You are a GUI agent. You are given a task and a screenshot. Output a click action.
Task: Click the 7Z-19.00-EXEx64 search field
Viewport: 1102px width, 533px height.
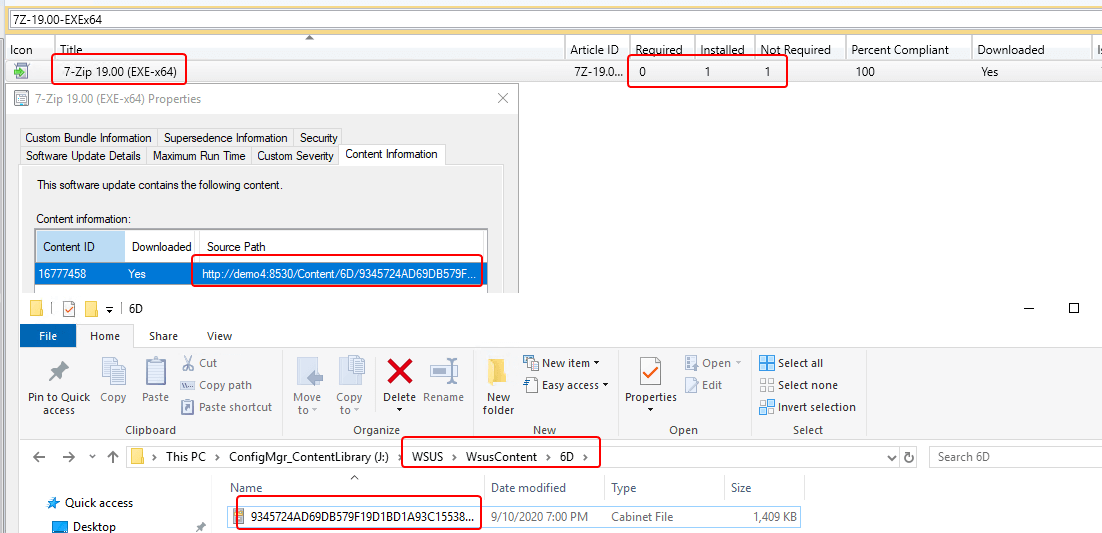pos(554,19)
